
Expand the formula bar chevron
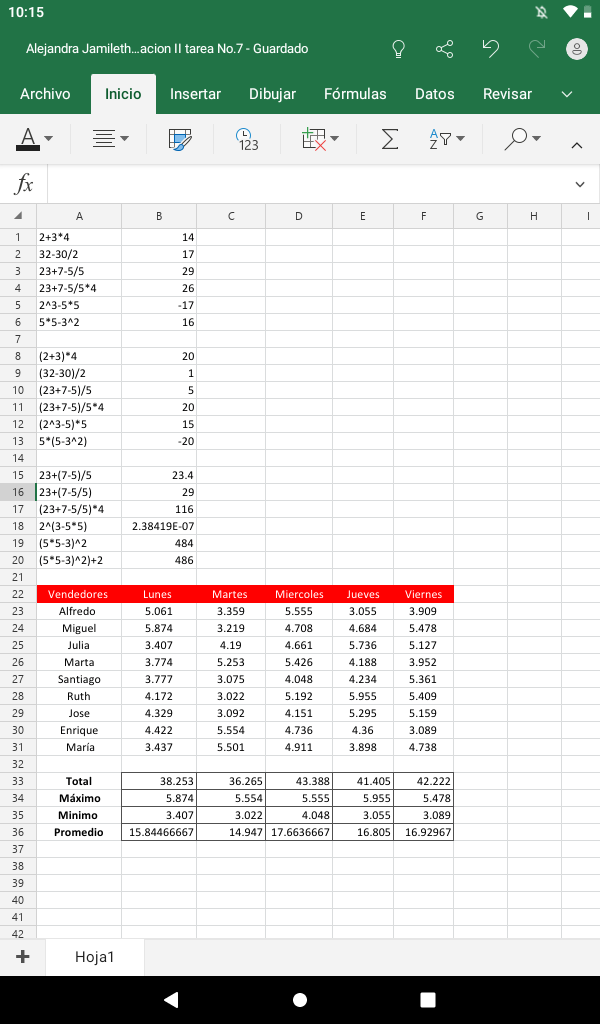coord(580,185)
